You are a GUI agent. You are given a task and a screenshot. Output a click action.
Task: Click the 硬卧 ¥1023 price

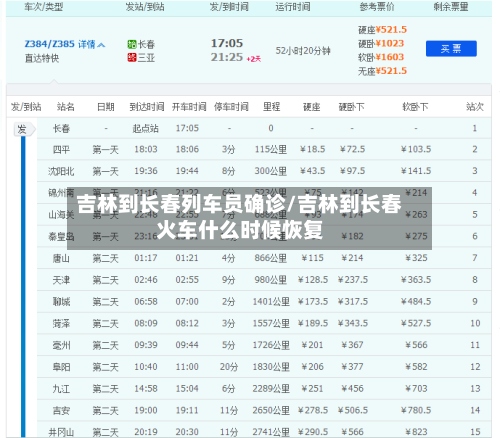pyautogui.click(x=381, y=43)
